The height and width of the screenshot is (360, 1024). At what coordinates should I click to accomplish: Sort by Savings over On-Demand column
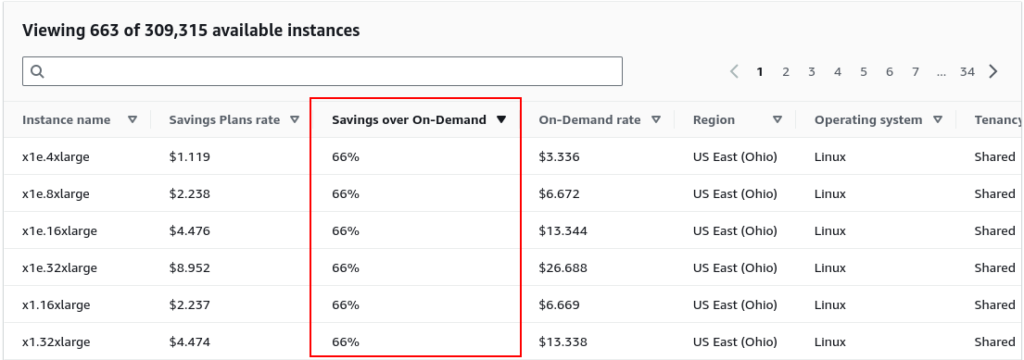pyautogui.click(x=501, y=120)
